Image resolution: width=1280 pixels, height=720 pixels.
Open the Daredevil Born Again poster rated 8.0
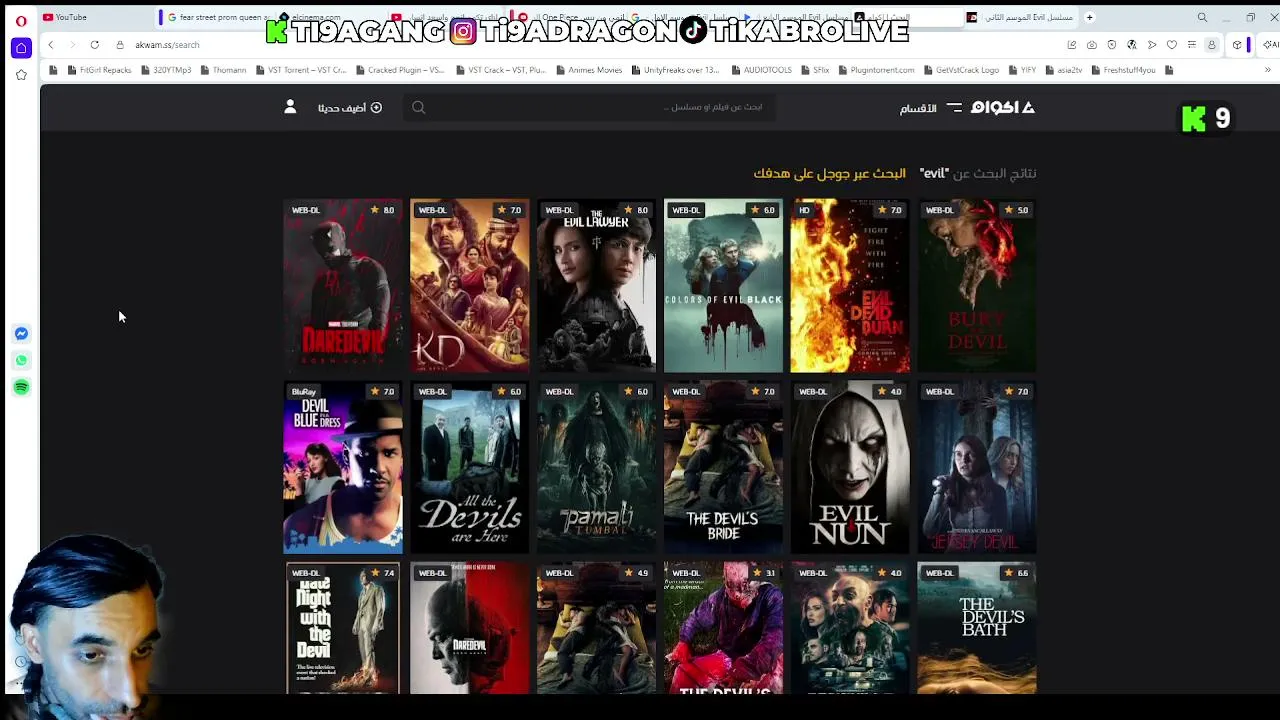click(x=343, y=286)
